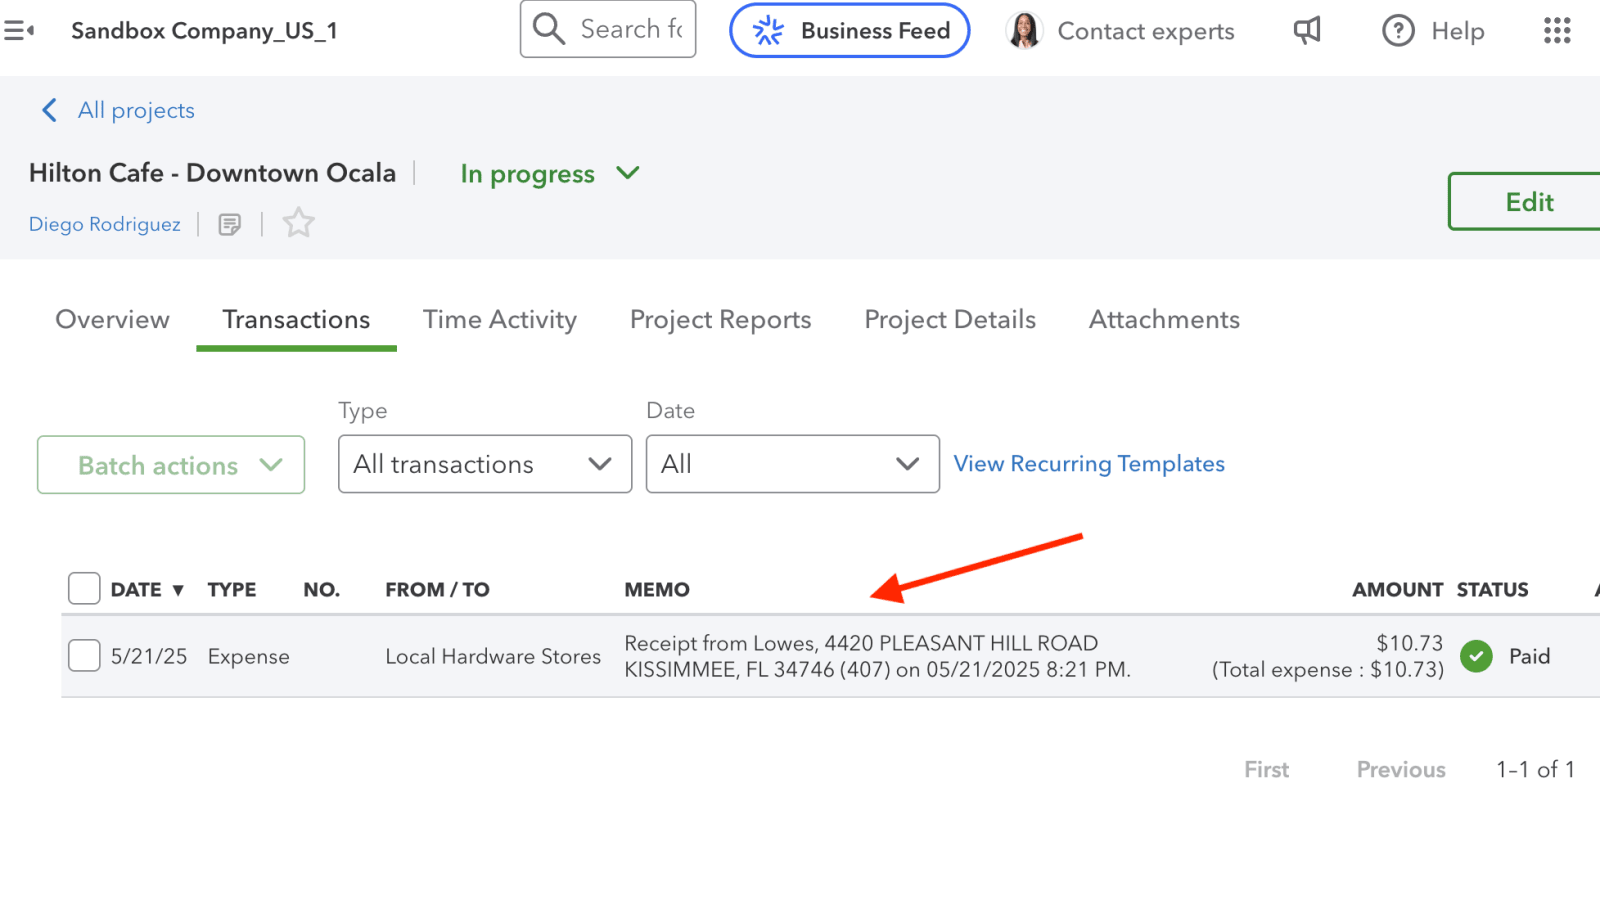Switch to the Time Activity tab
Image resolution: width=1600 pixels, height=900 pixels.
(500, 320)
